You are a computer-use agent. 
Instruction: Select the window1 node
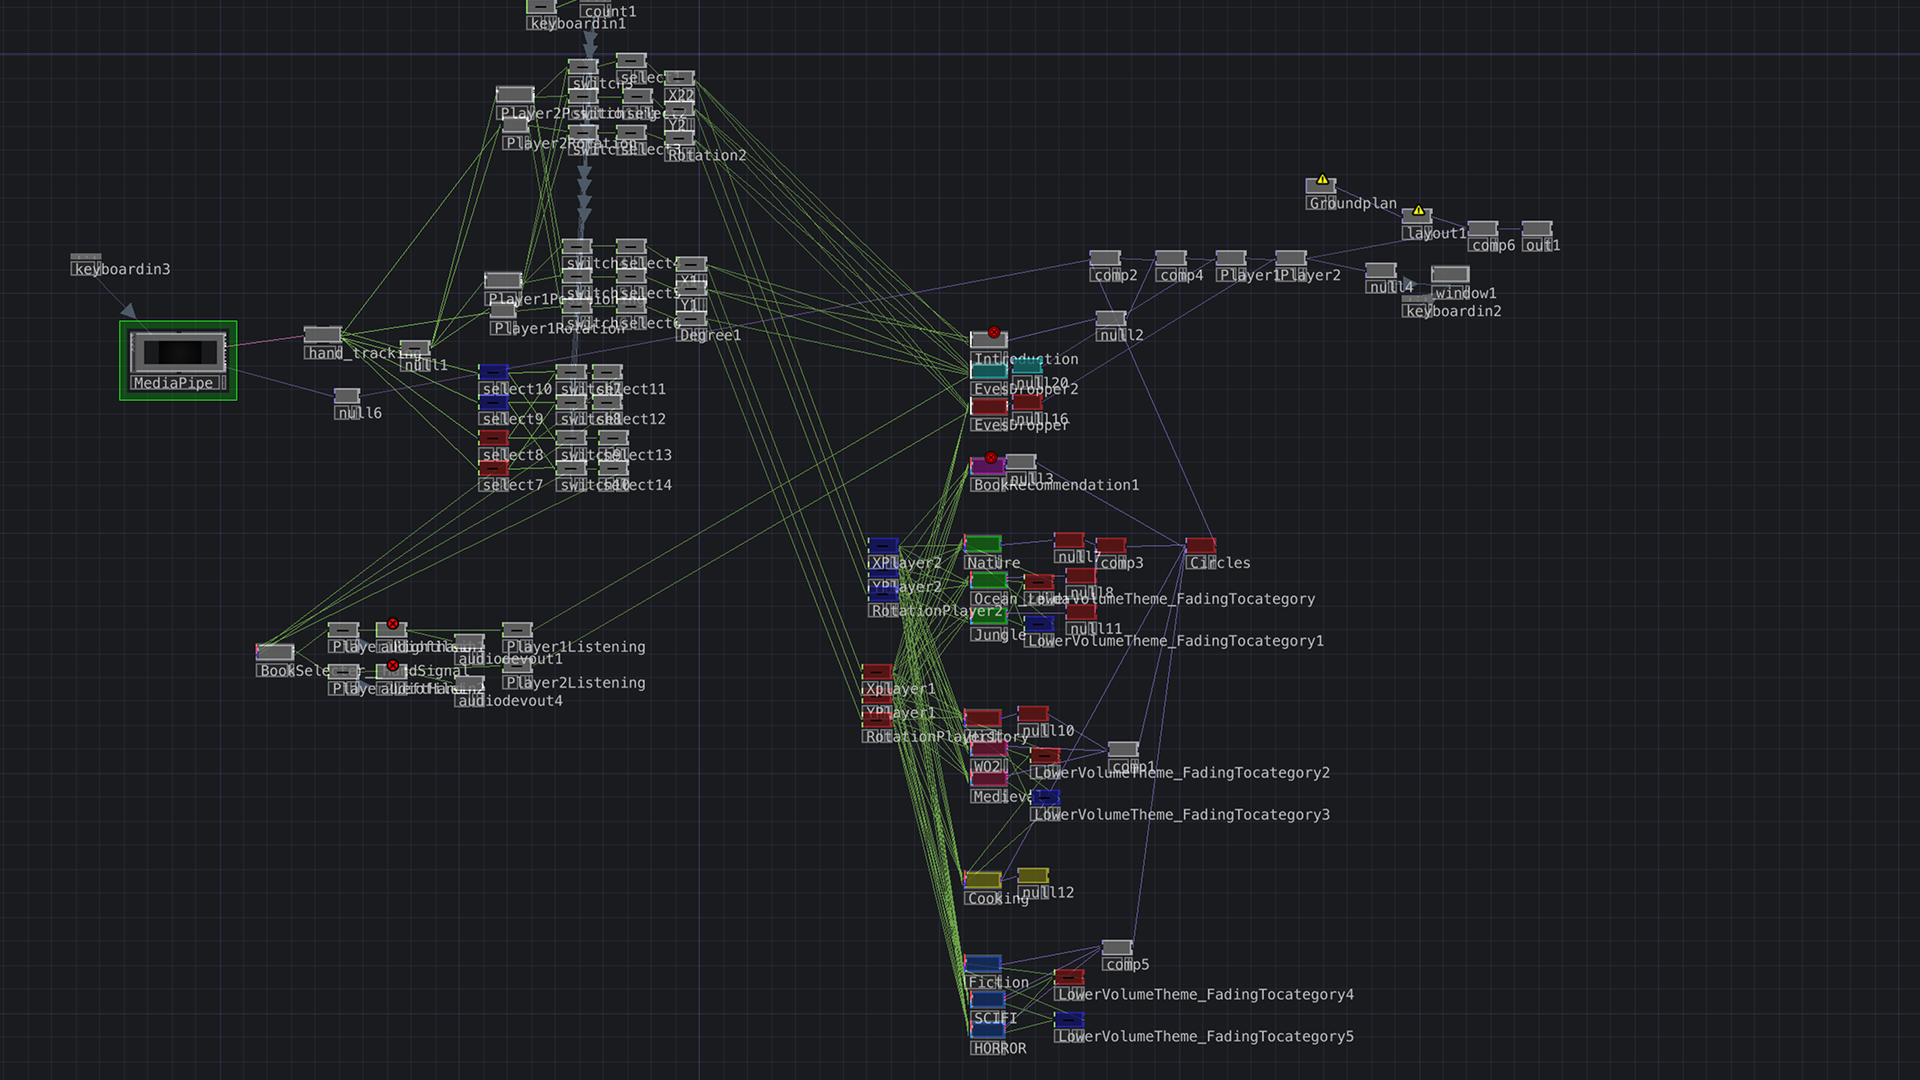point(1449,275)
